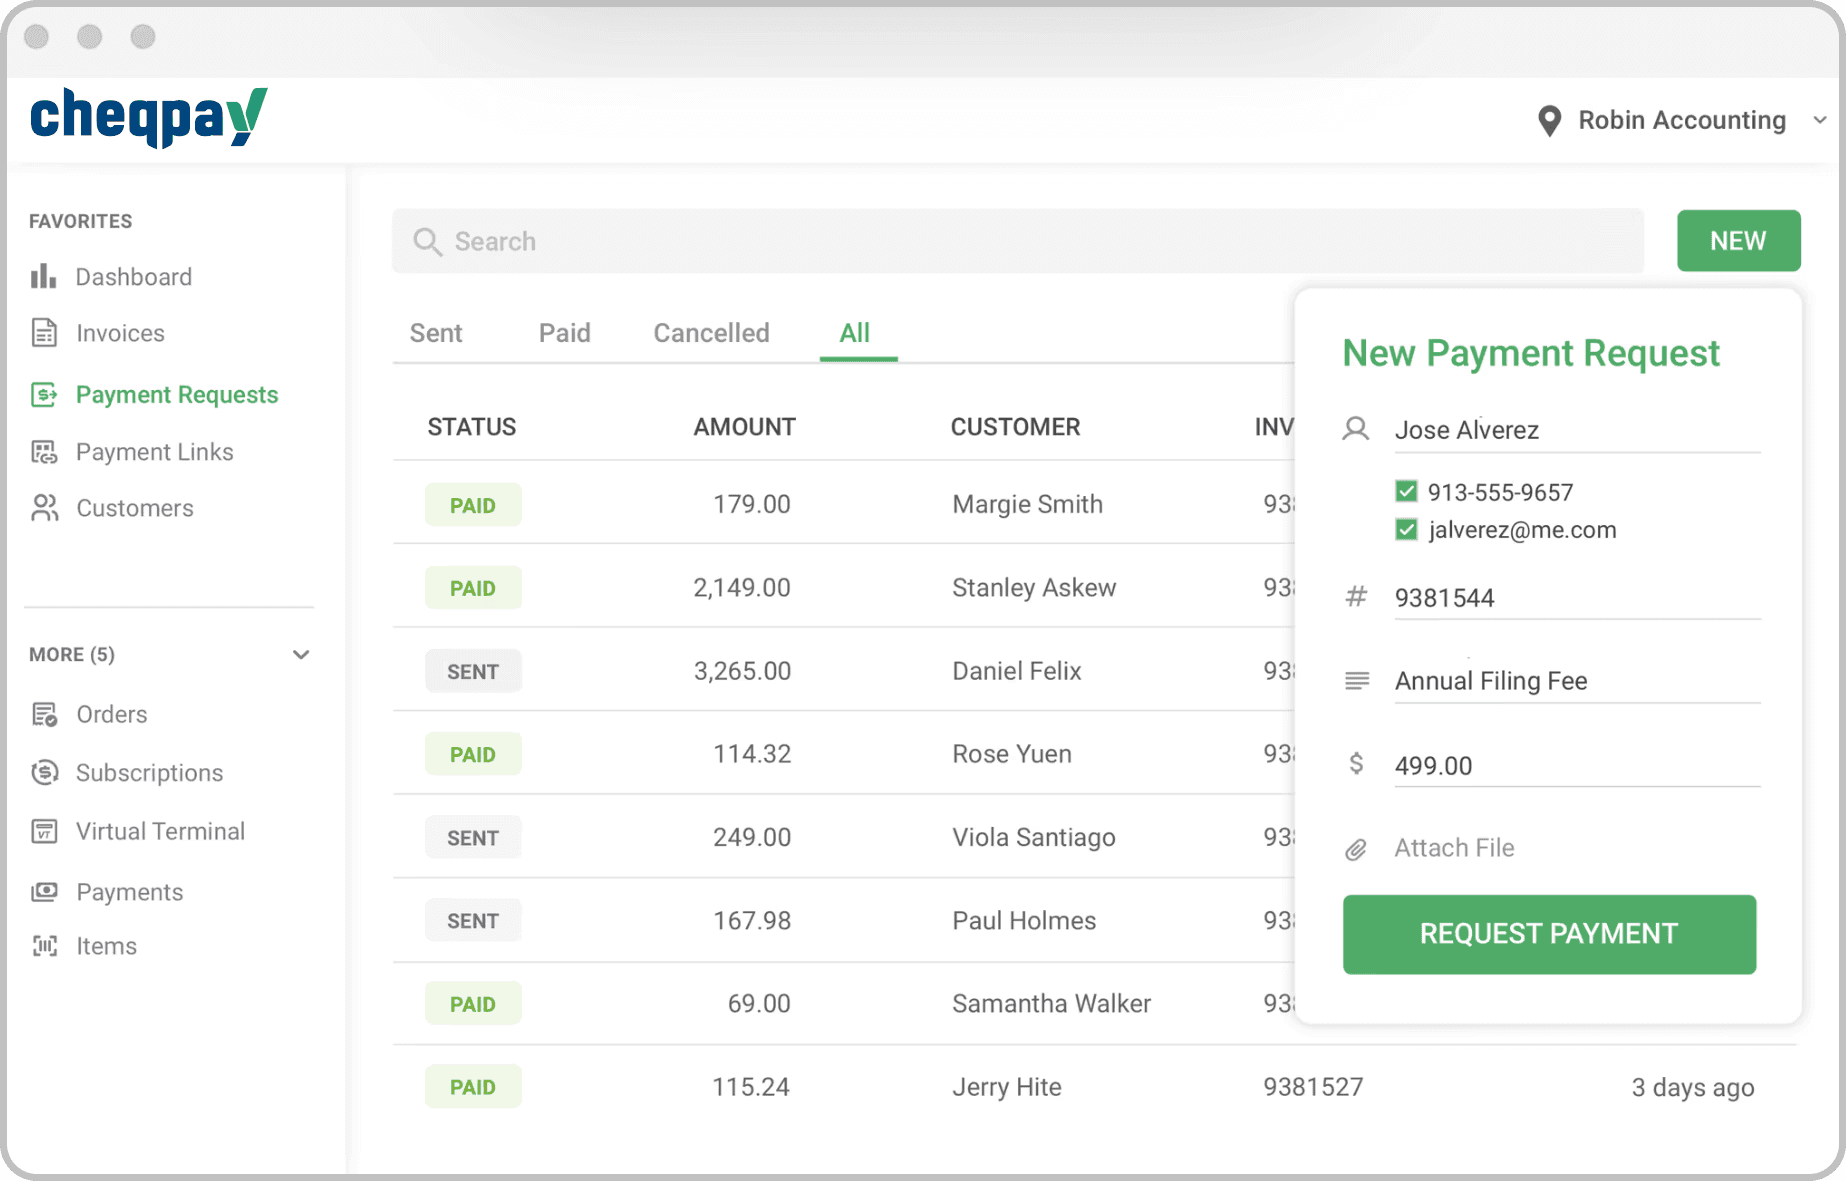The image size is (1846, 1181).
Task: Click the Robin Accounting account name
Action: 1682,120
